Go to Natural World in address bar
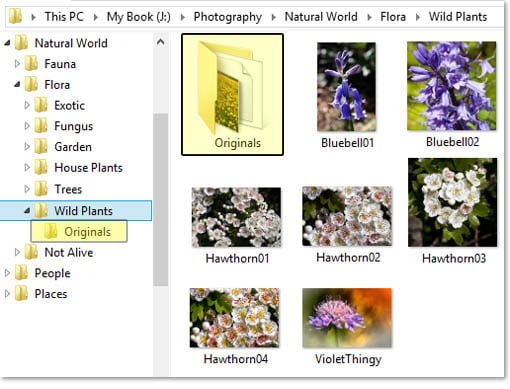 [321, 16]
